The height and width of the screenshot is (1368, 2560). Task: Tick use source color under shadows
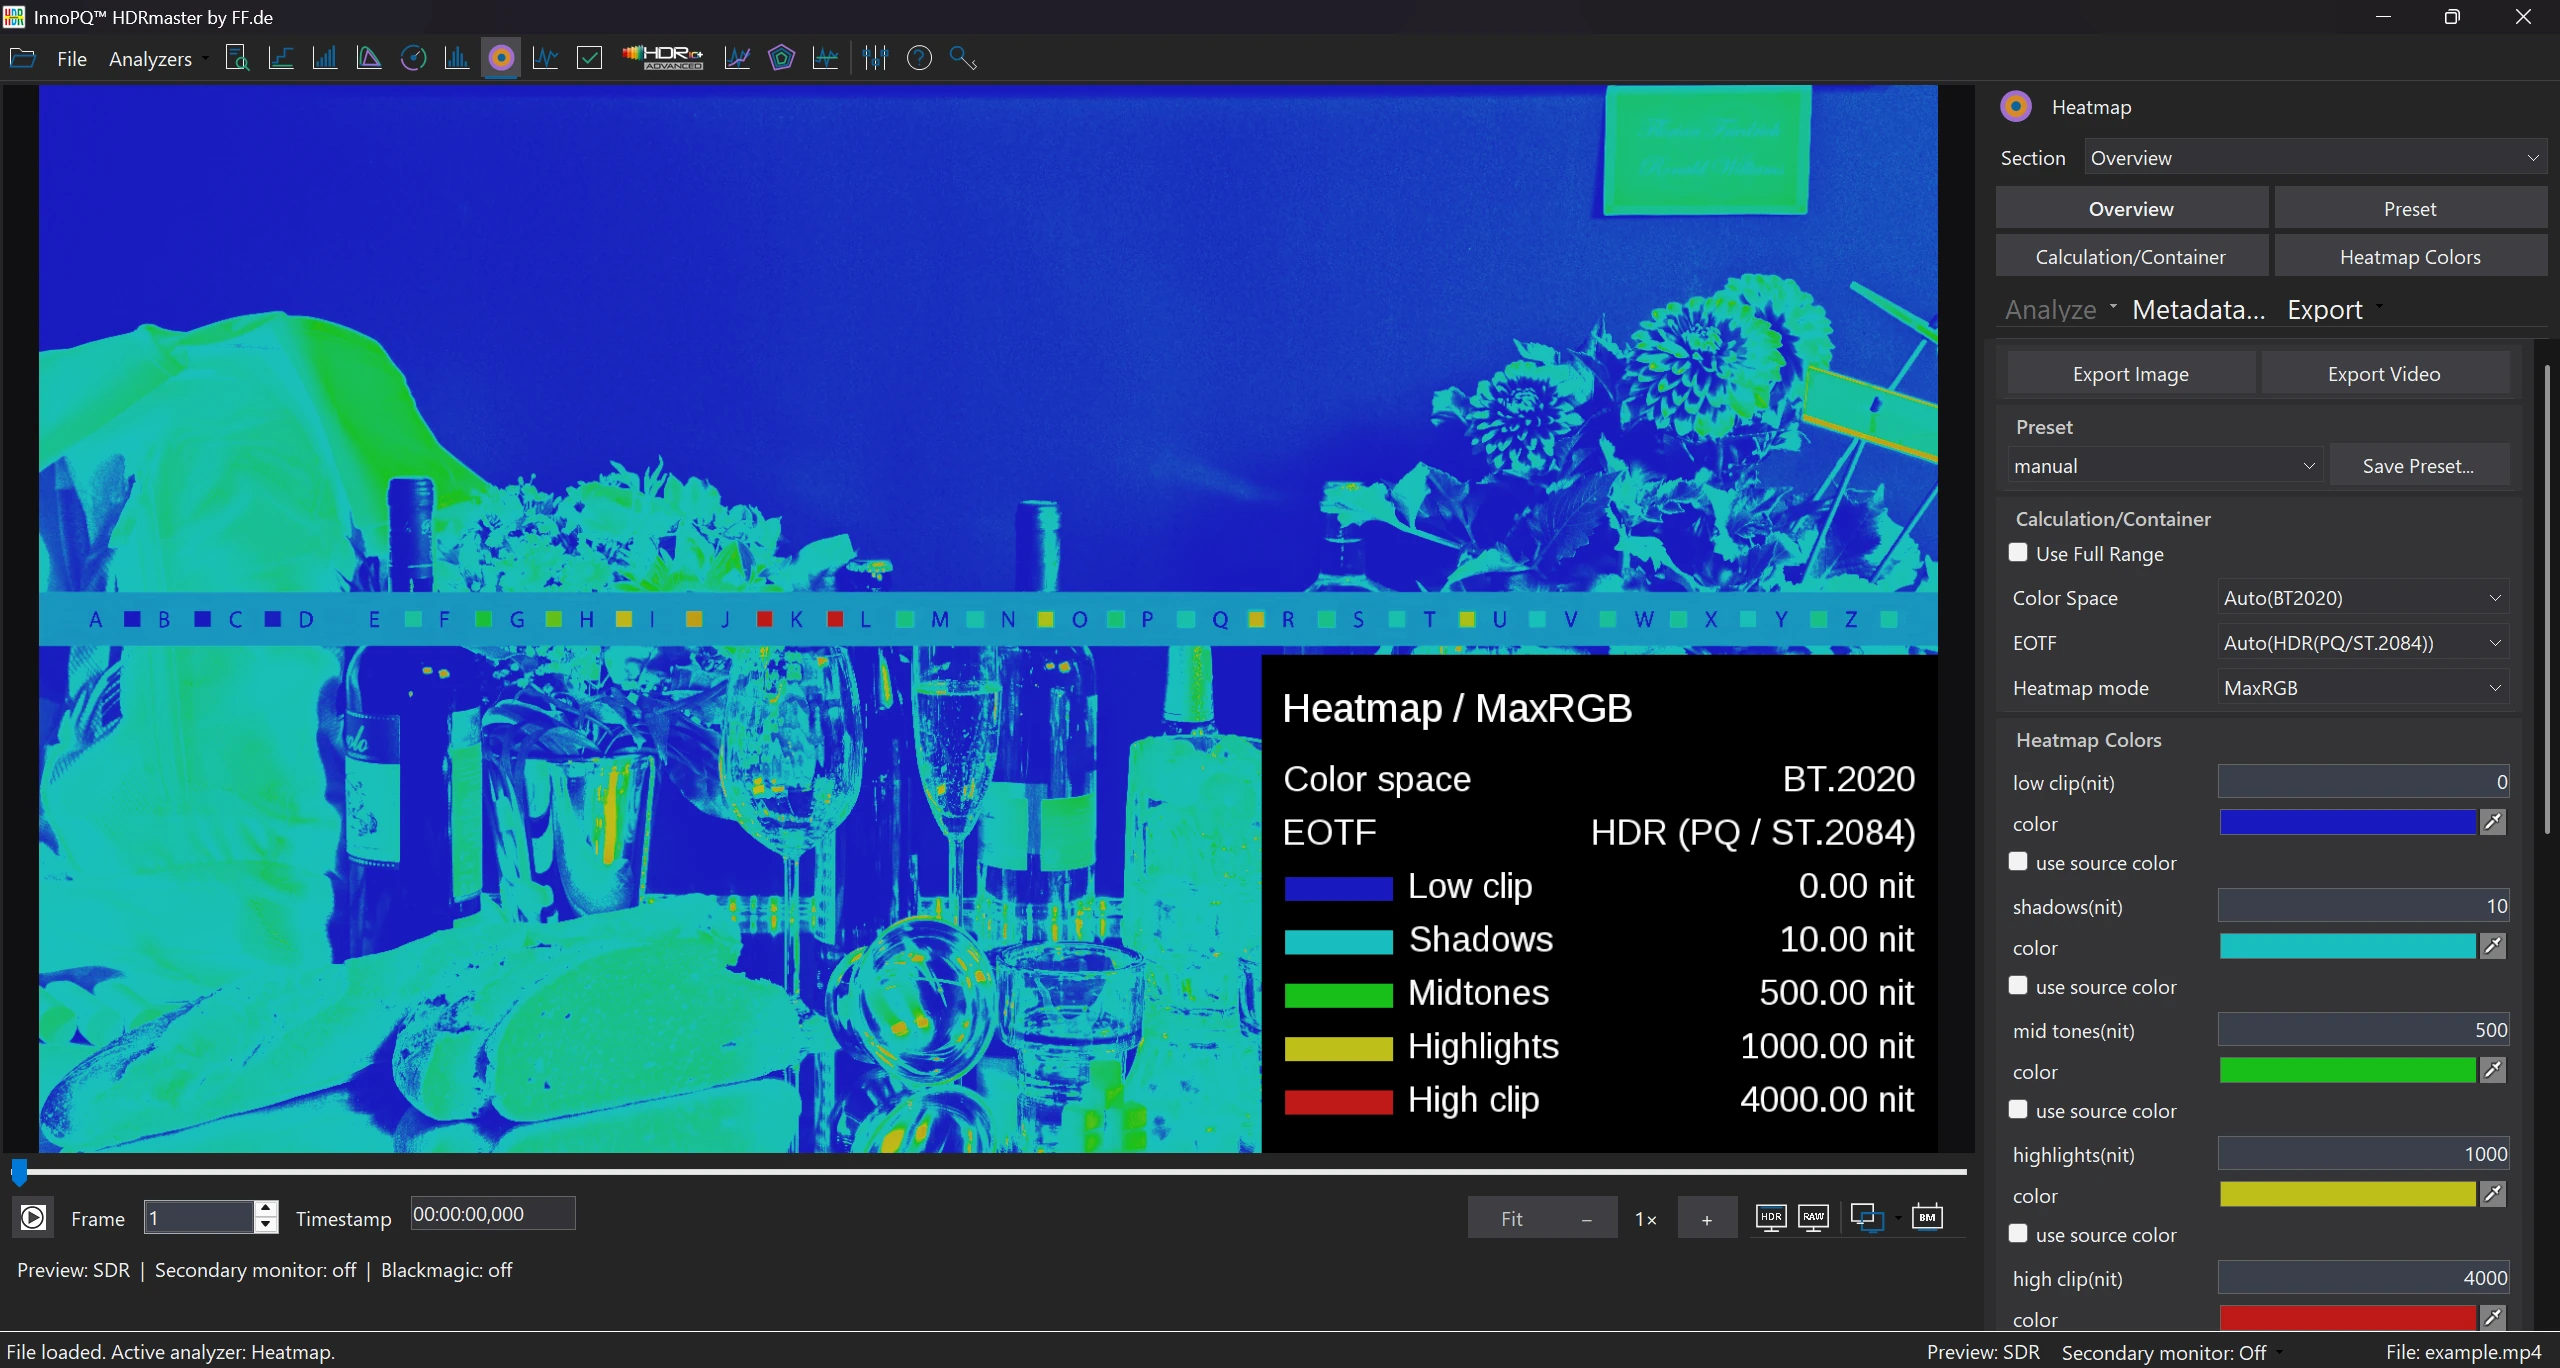pyautogui.click(x=2018, y=986)
